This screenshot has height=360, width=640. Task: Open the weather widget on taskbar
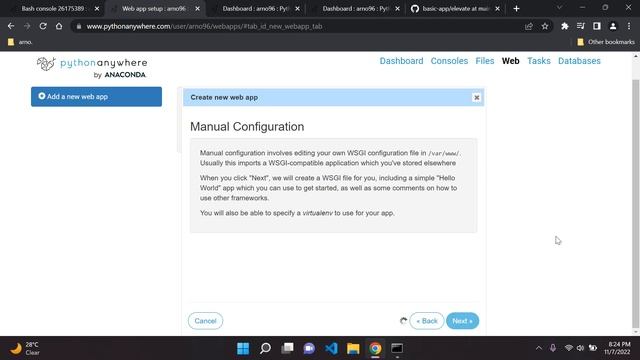[x=25, y=349]
